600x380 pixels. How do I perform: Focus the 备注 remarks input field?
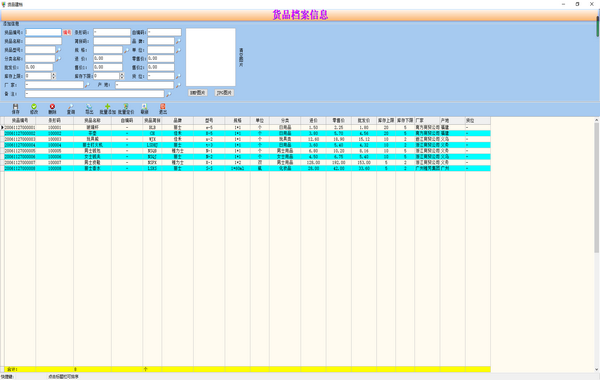coord(95,94)
